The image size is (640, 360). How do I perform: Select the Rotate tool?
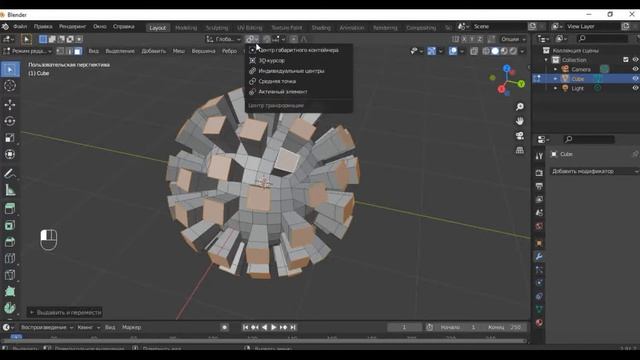[x=10, y=121]
